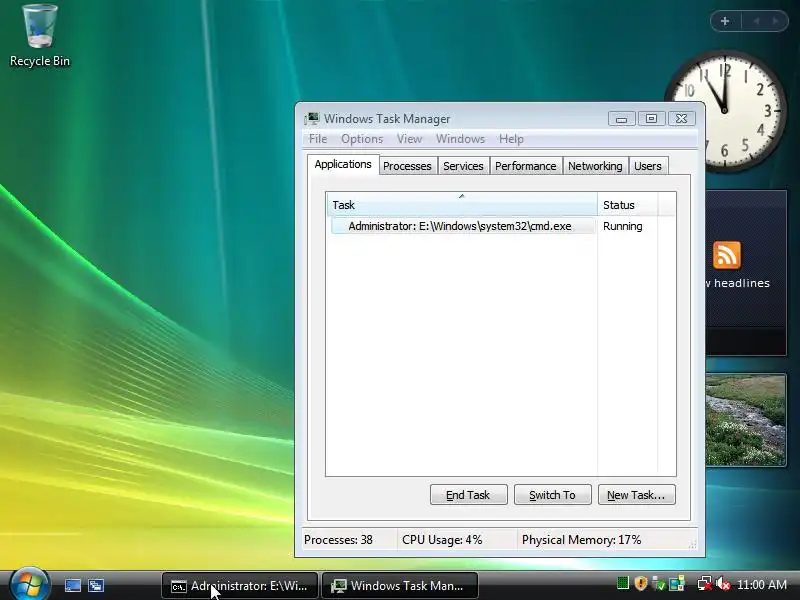Click the analog clock gadget
Image resolution: width=800 pixels, height=600 pixels.
(724, 110)
